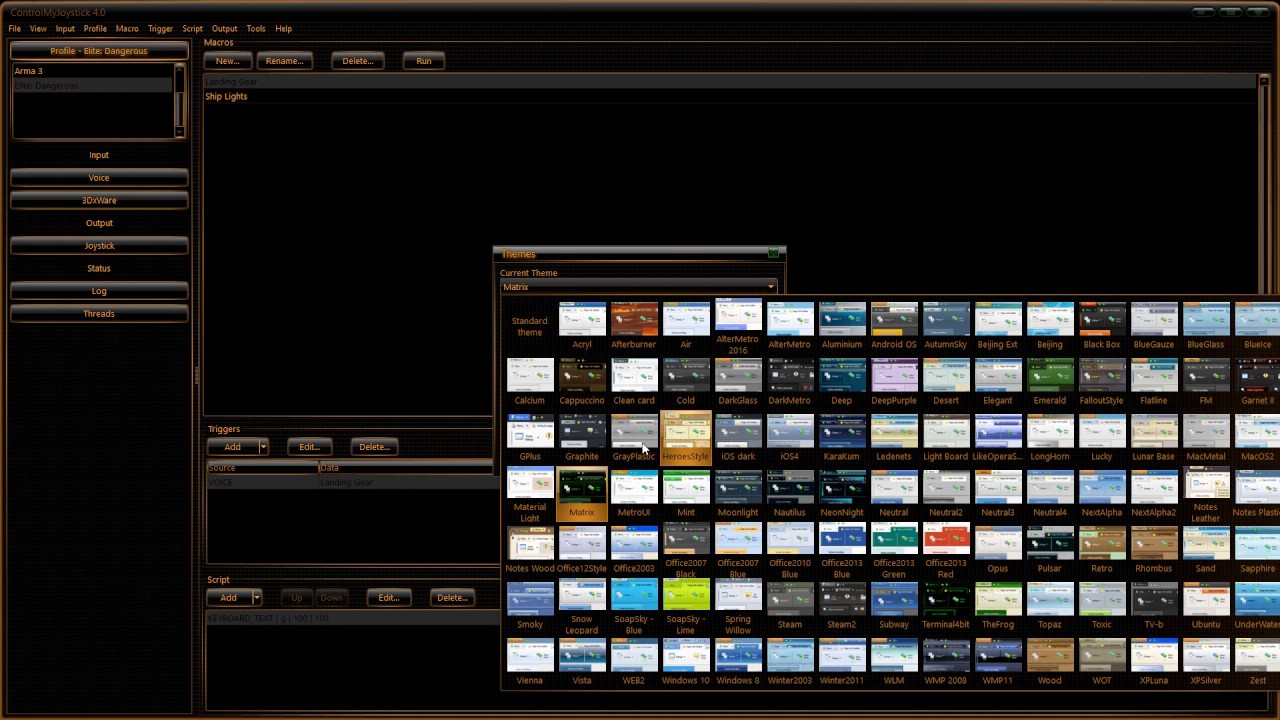
Task: Pick the TheFrog theme thumbnail
Action: coord(998,606)
